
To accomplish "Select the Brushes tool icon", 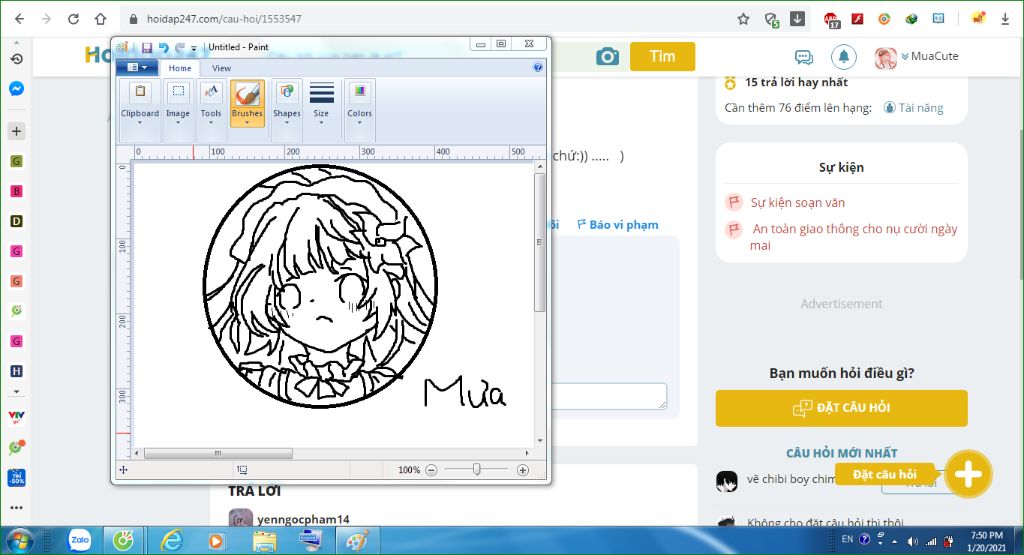I will point(247,95).
